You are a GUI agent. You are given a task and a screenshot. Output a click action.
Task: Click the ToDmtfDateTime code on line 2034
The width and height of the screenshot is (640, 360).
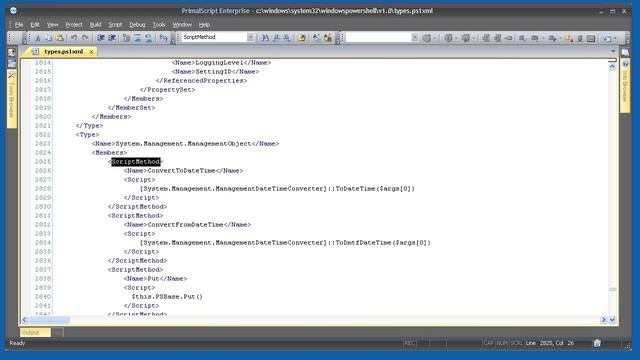(383, 242)
